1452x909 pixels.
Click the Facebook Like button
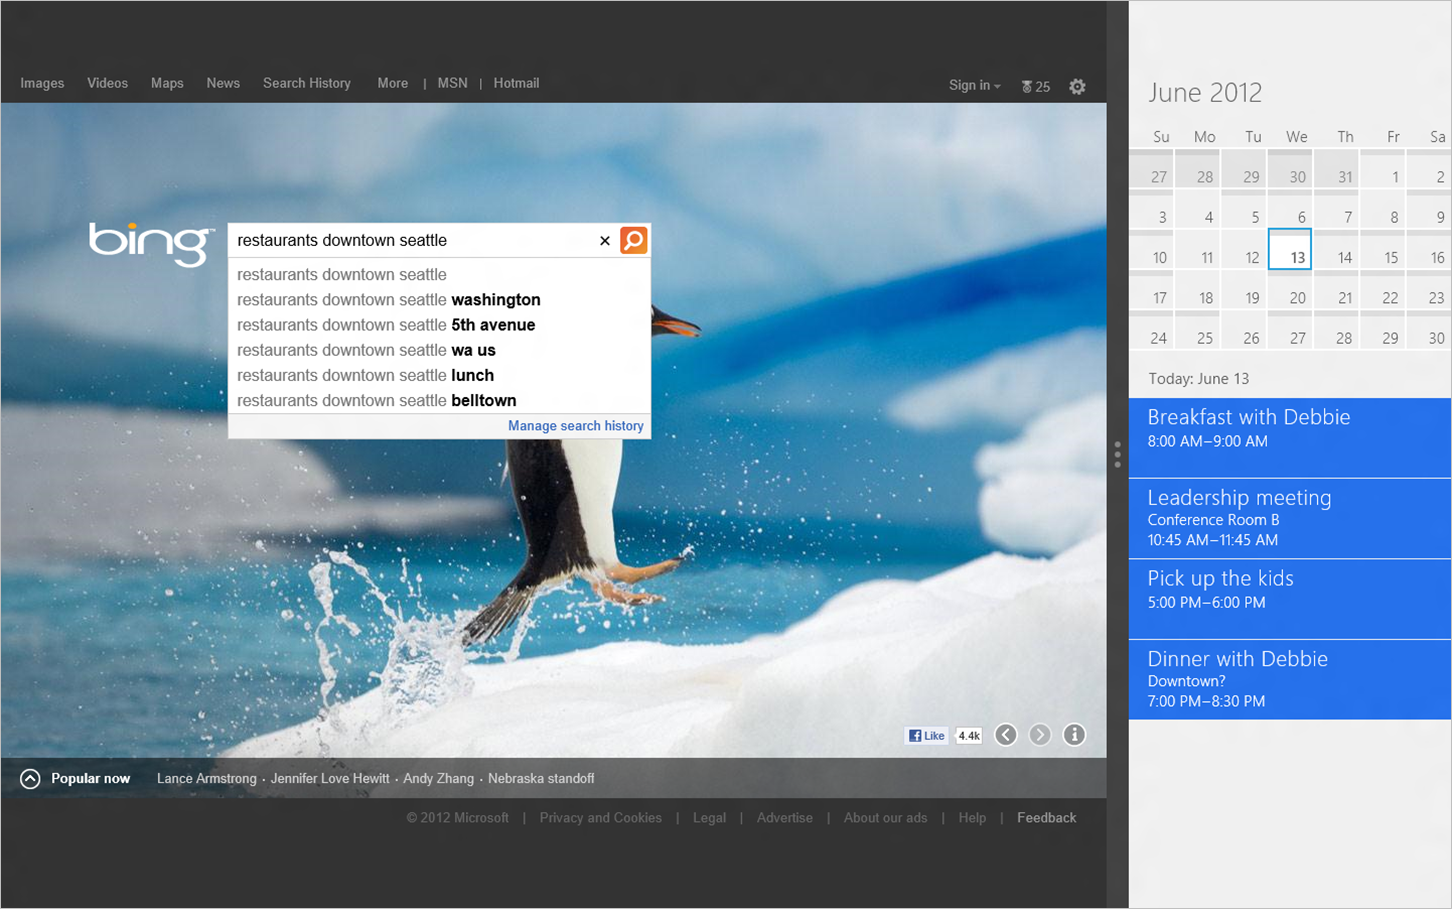click(x=926, y=735)
